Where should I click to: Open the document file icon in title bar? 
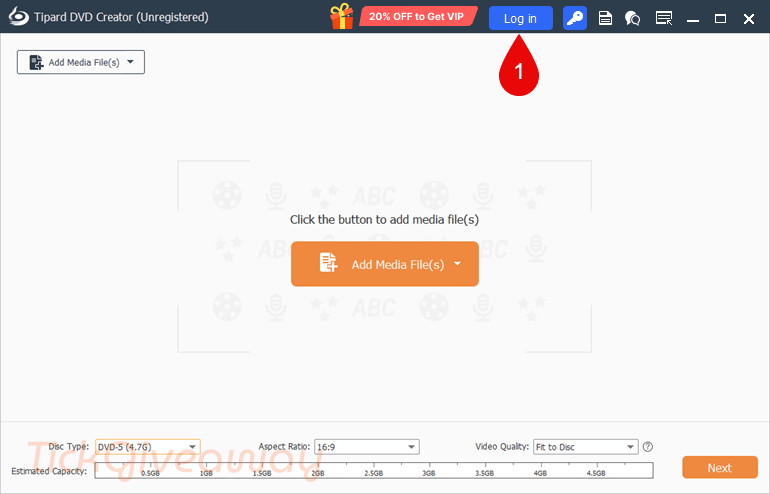pos(605,19)
